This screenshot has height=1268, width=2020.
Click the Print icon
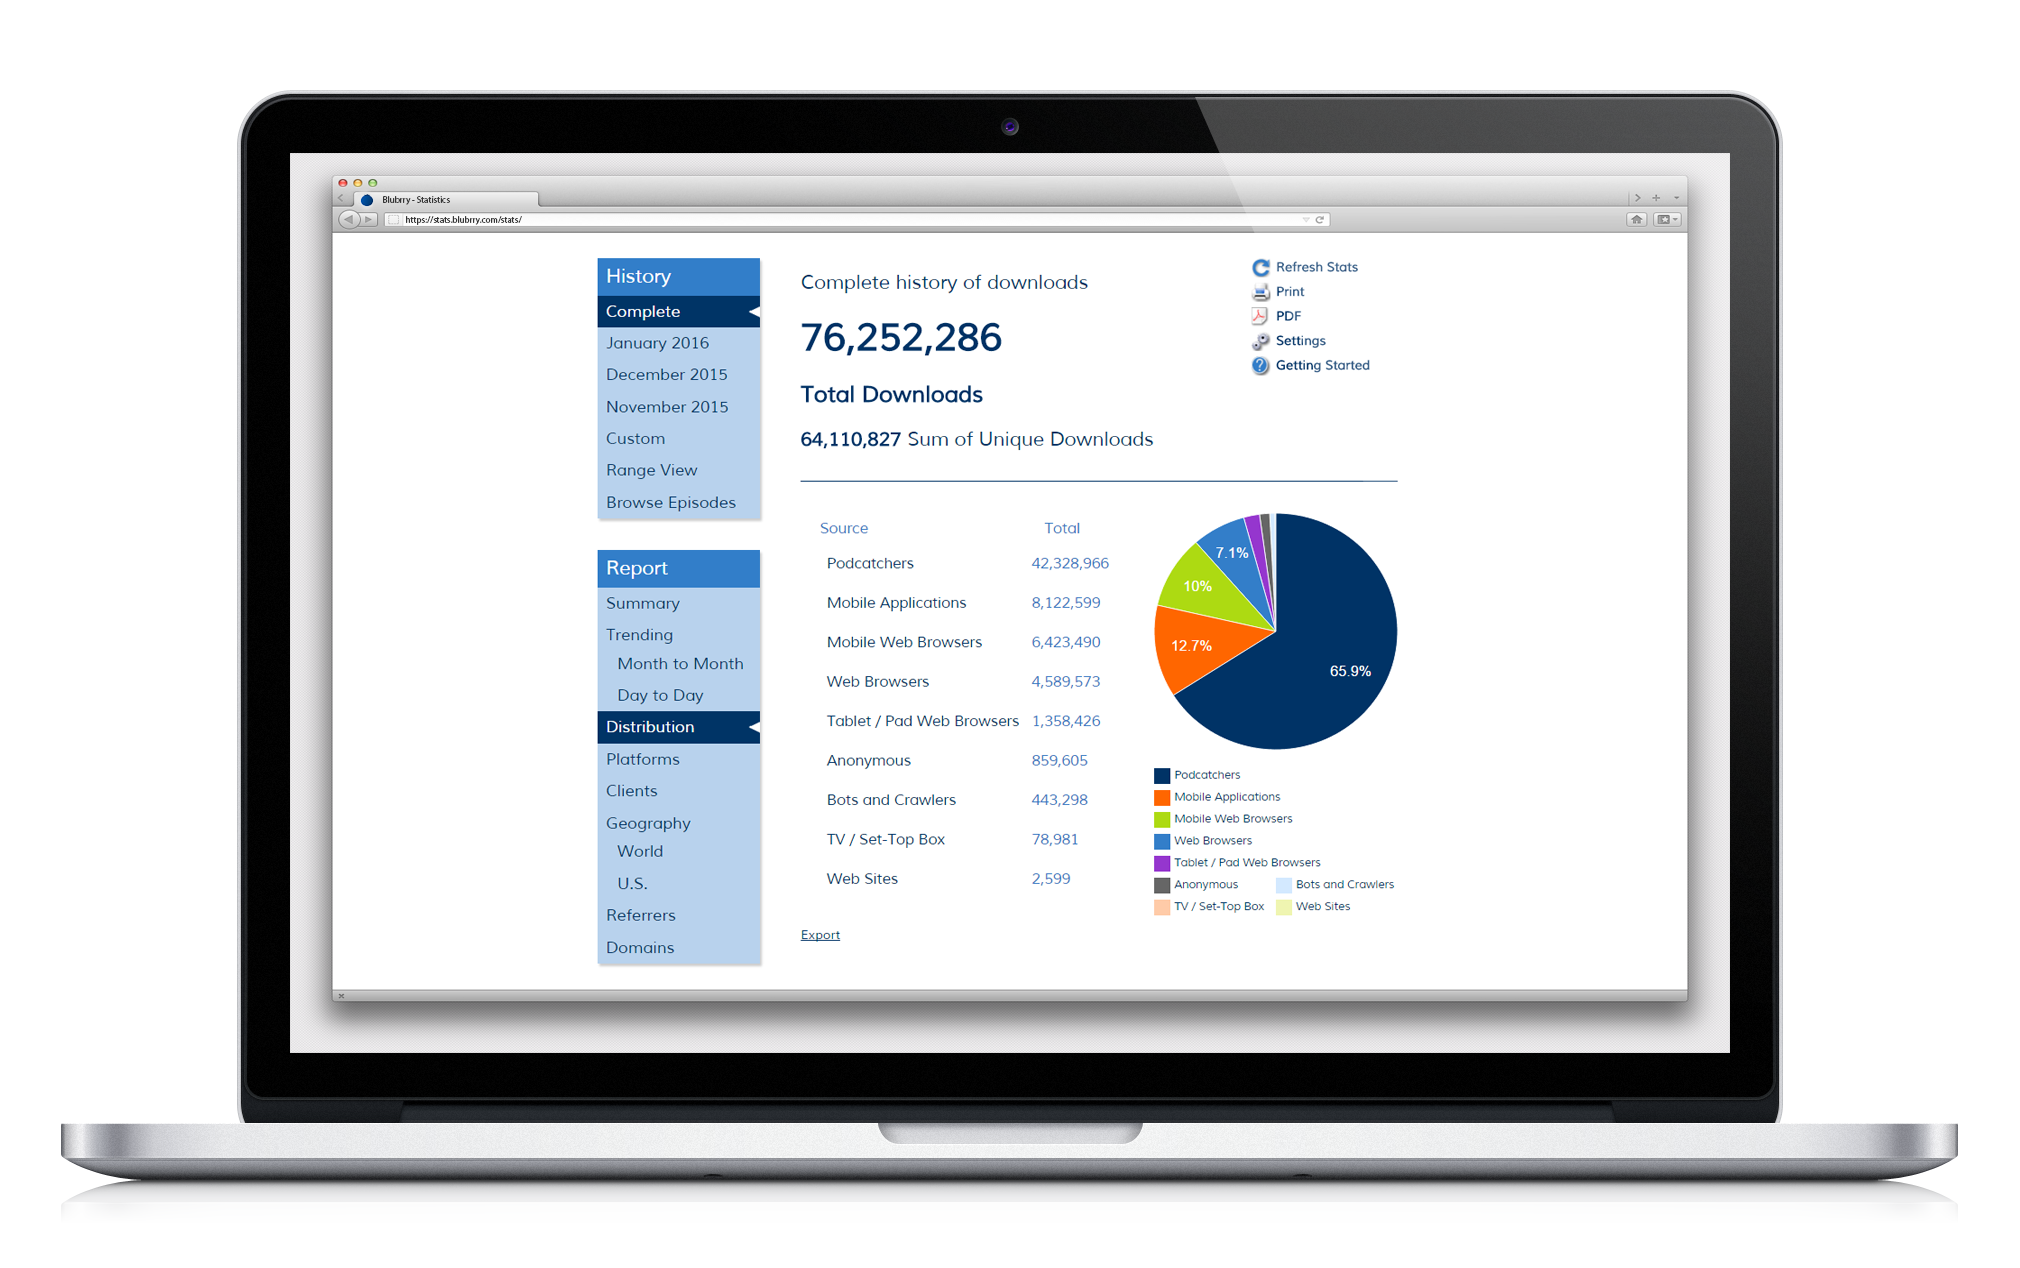1258,292
